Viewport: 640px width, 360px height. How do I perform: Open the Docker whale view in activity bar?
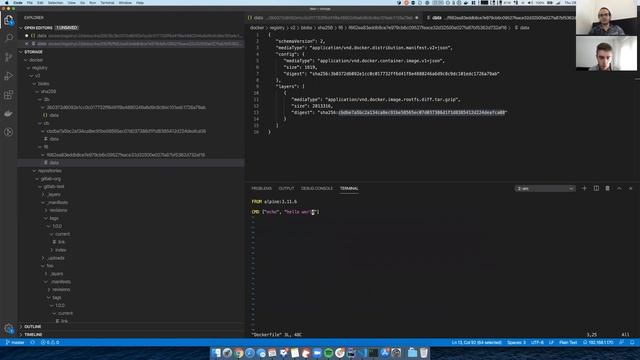click(9, 113)
